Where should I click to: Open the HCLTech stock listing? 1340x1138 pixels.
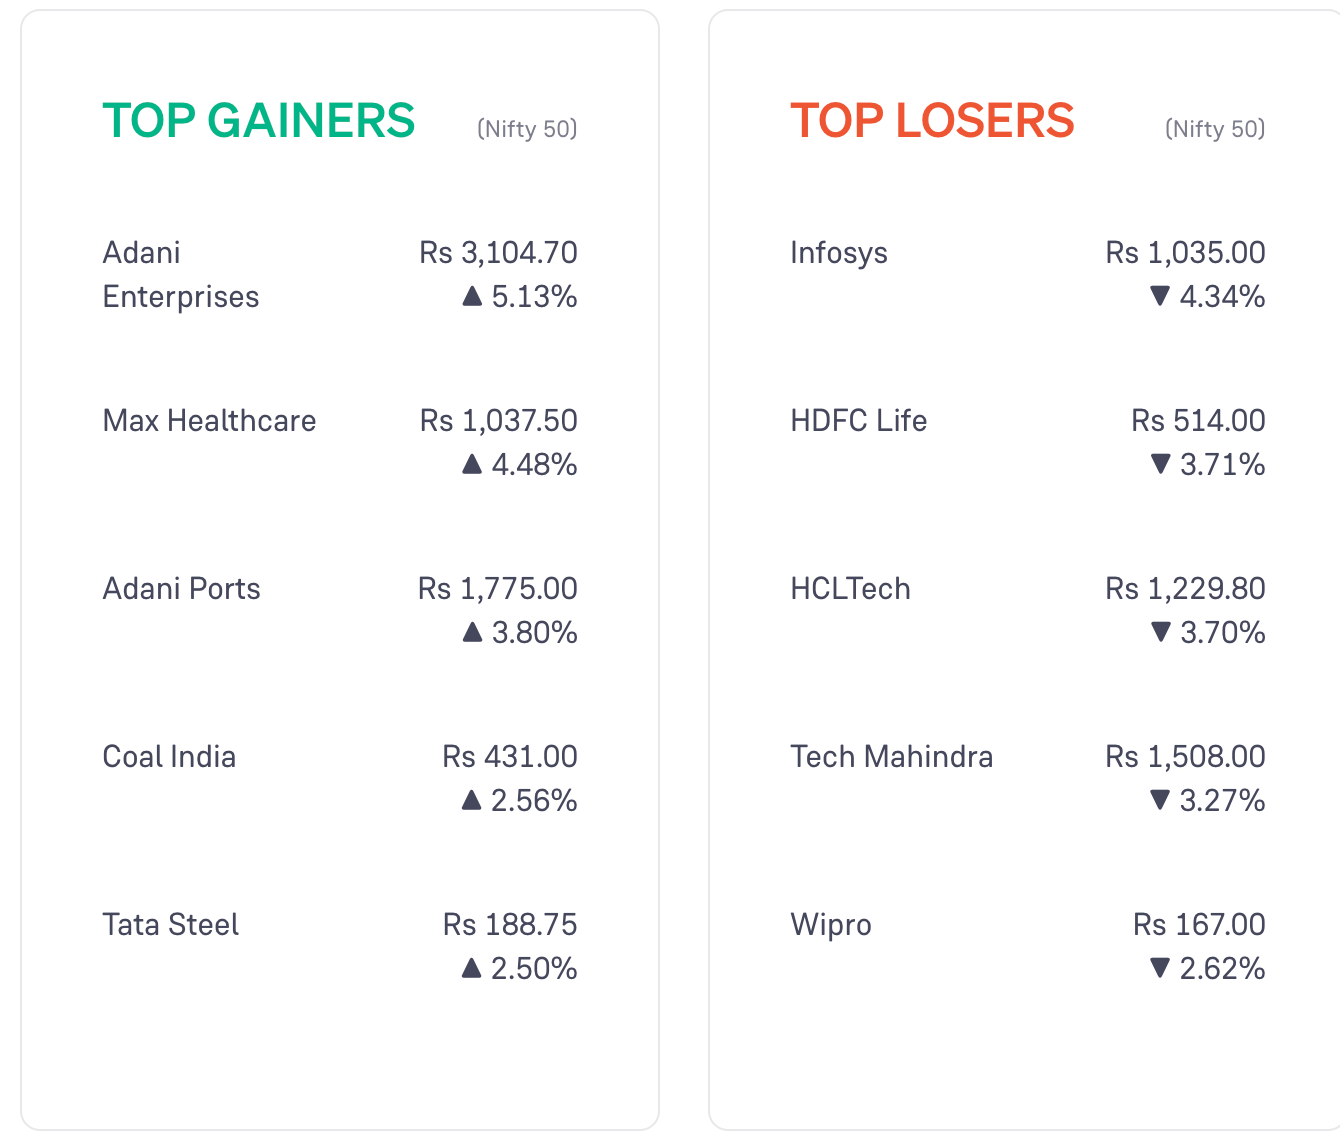850,588
